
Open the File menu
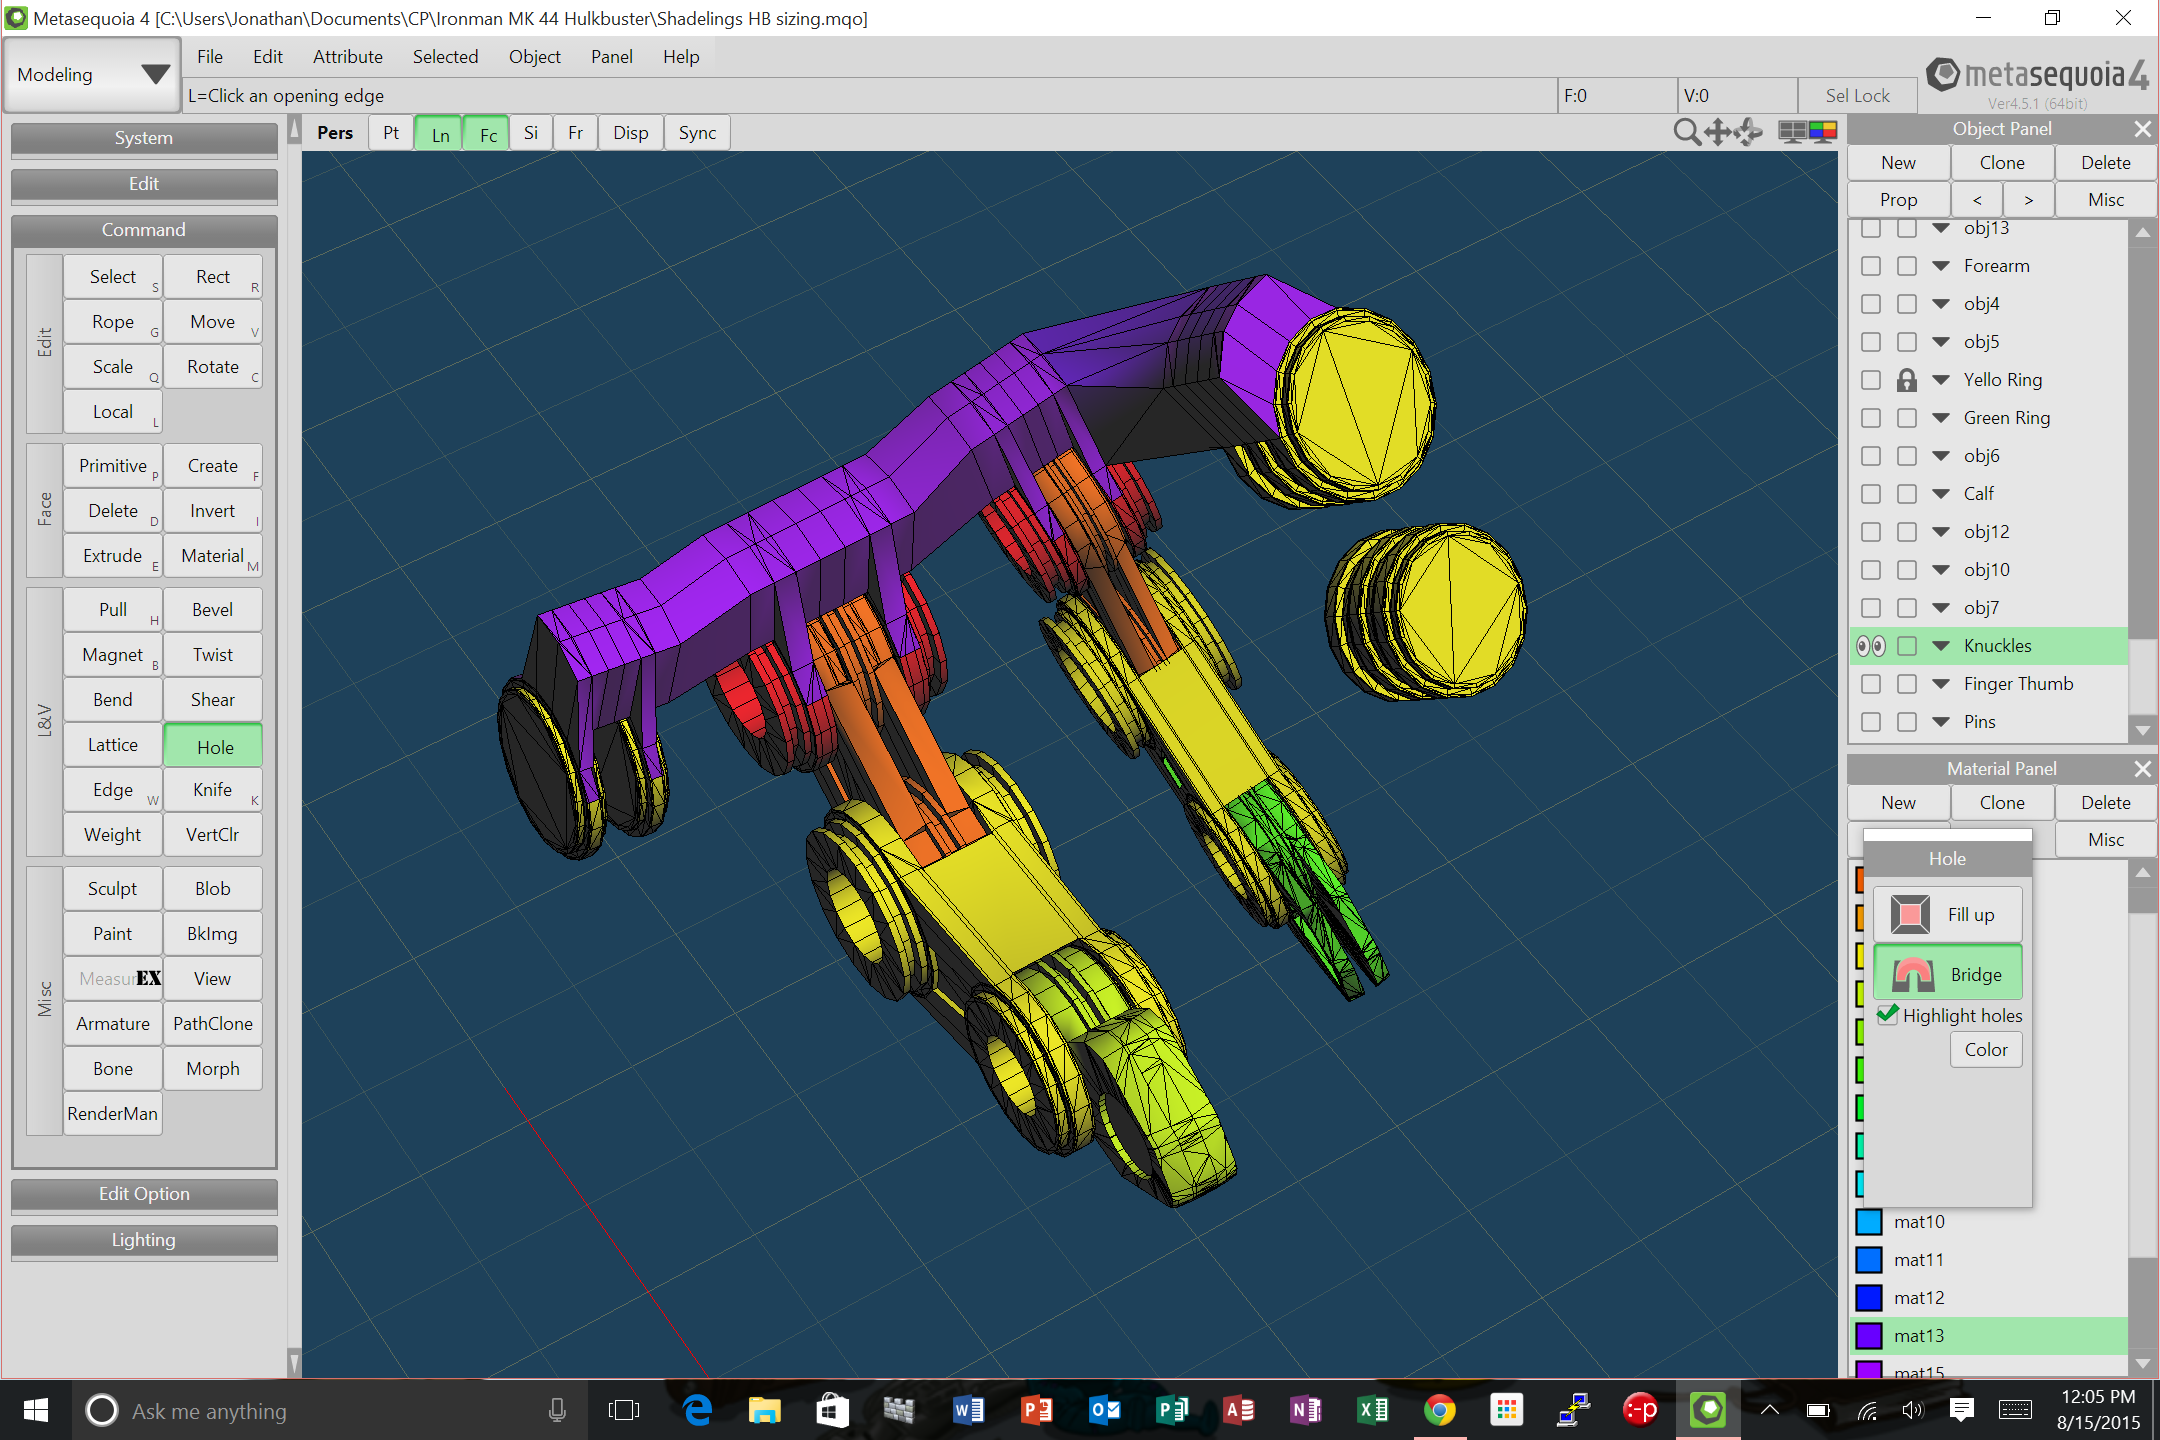(210, 57)
